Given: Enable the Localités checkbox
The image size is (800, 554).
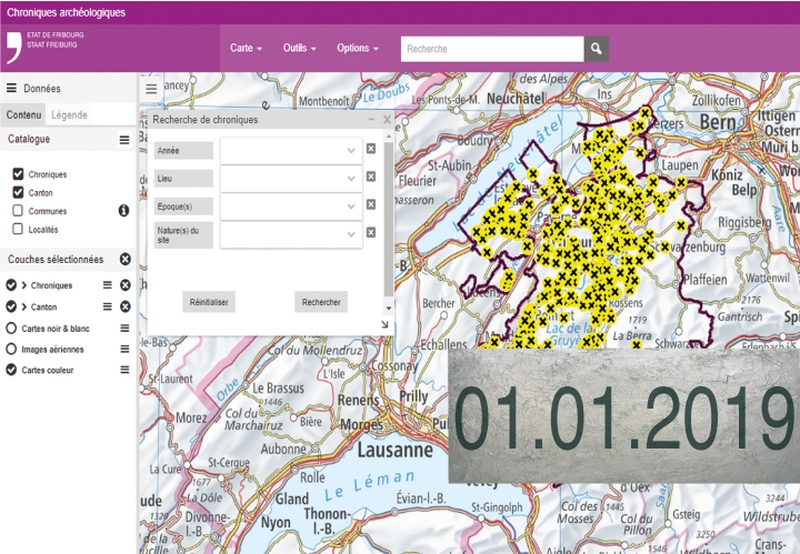Looking at the screenshot, I should 18,229.
